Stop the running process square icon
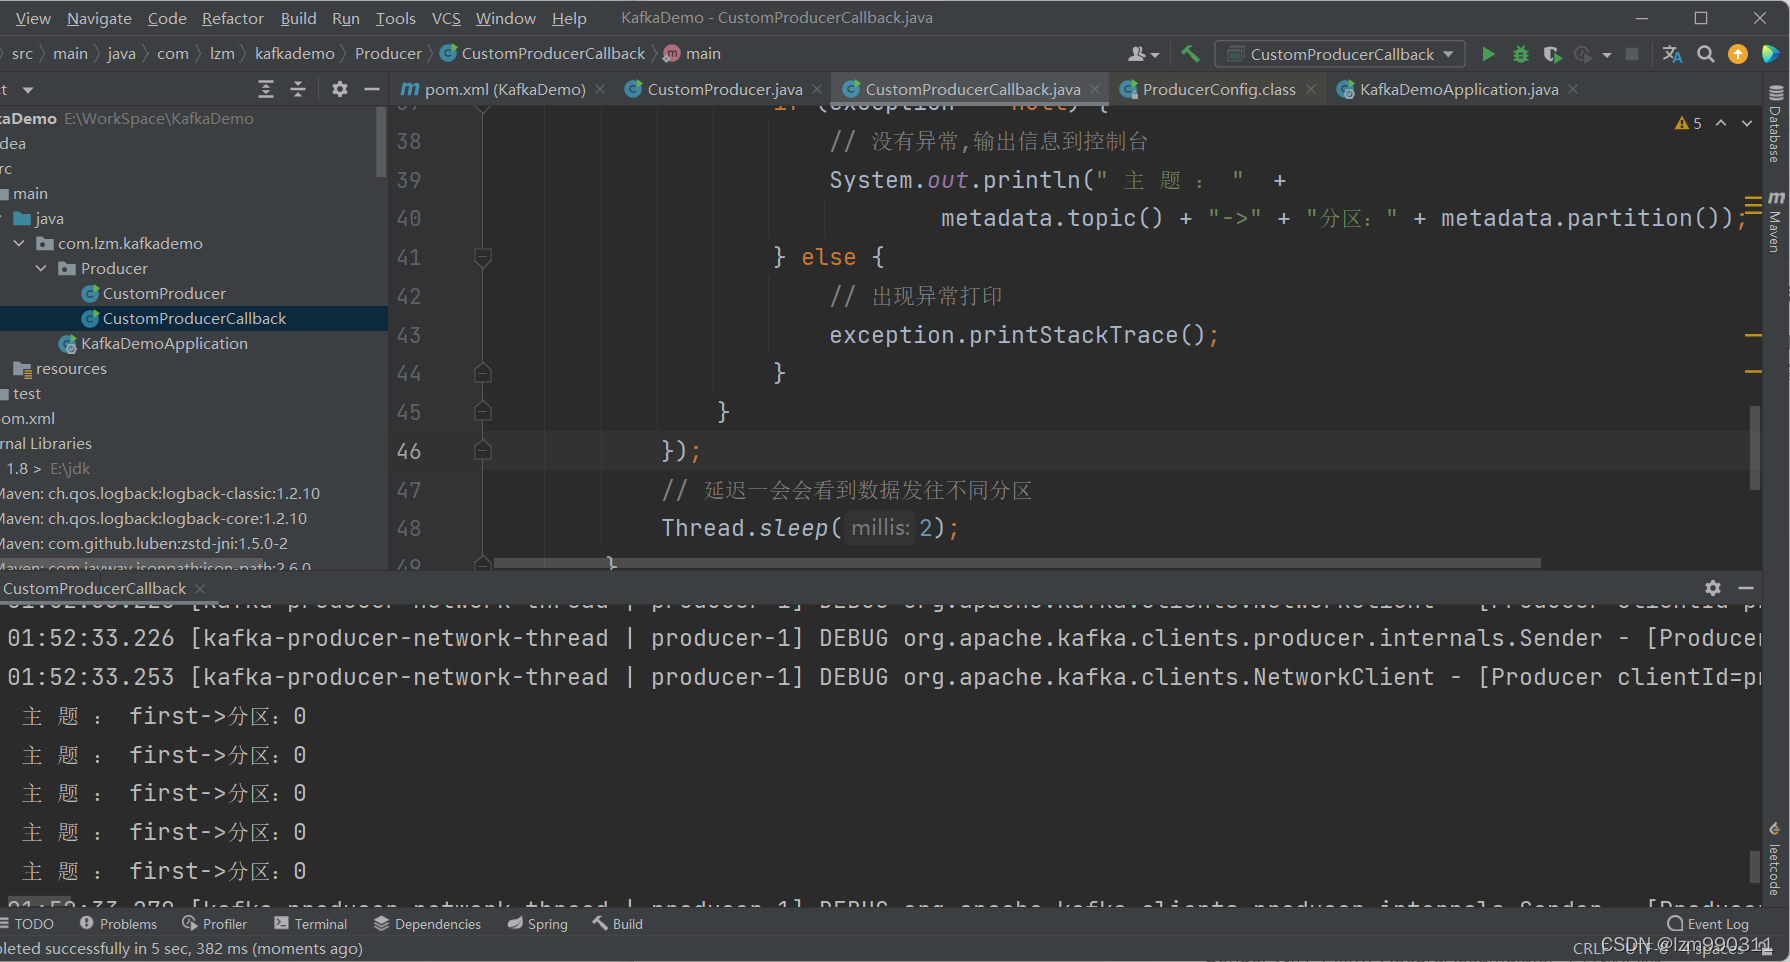The width and height of the screenshot is (1790, 962). pos(1632,54)
